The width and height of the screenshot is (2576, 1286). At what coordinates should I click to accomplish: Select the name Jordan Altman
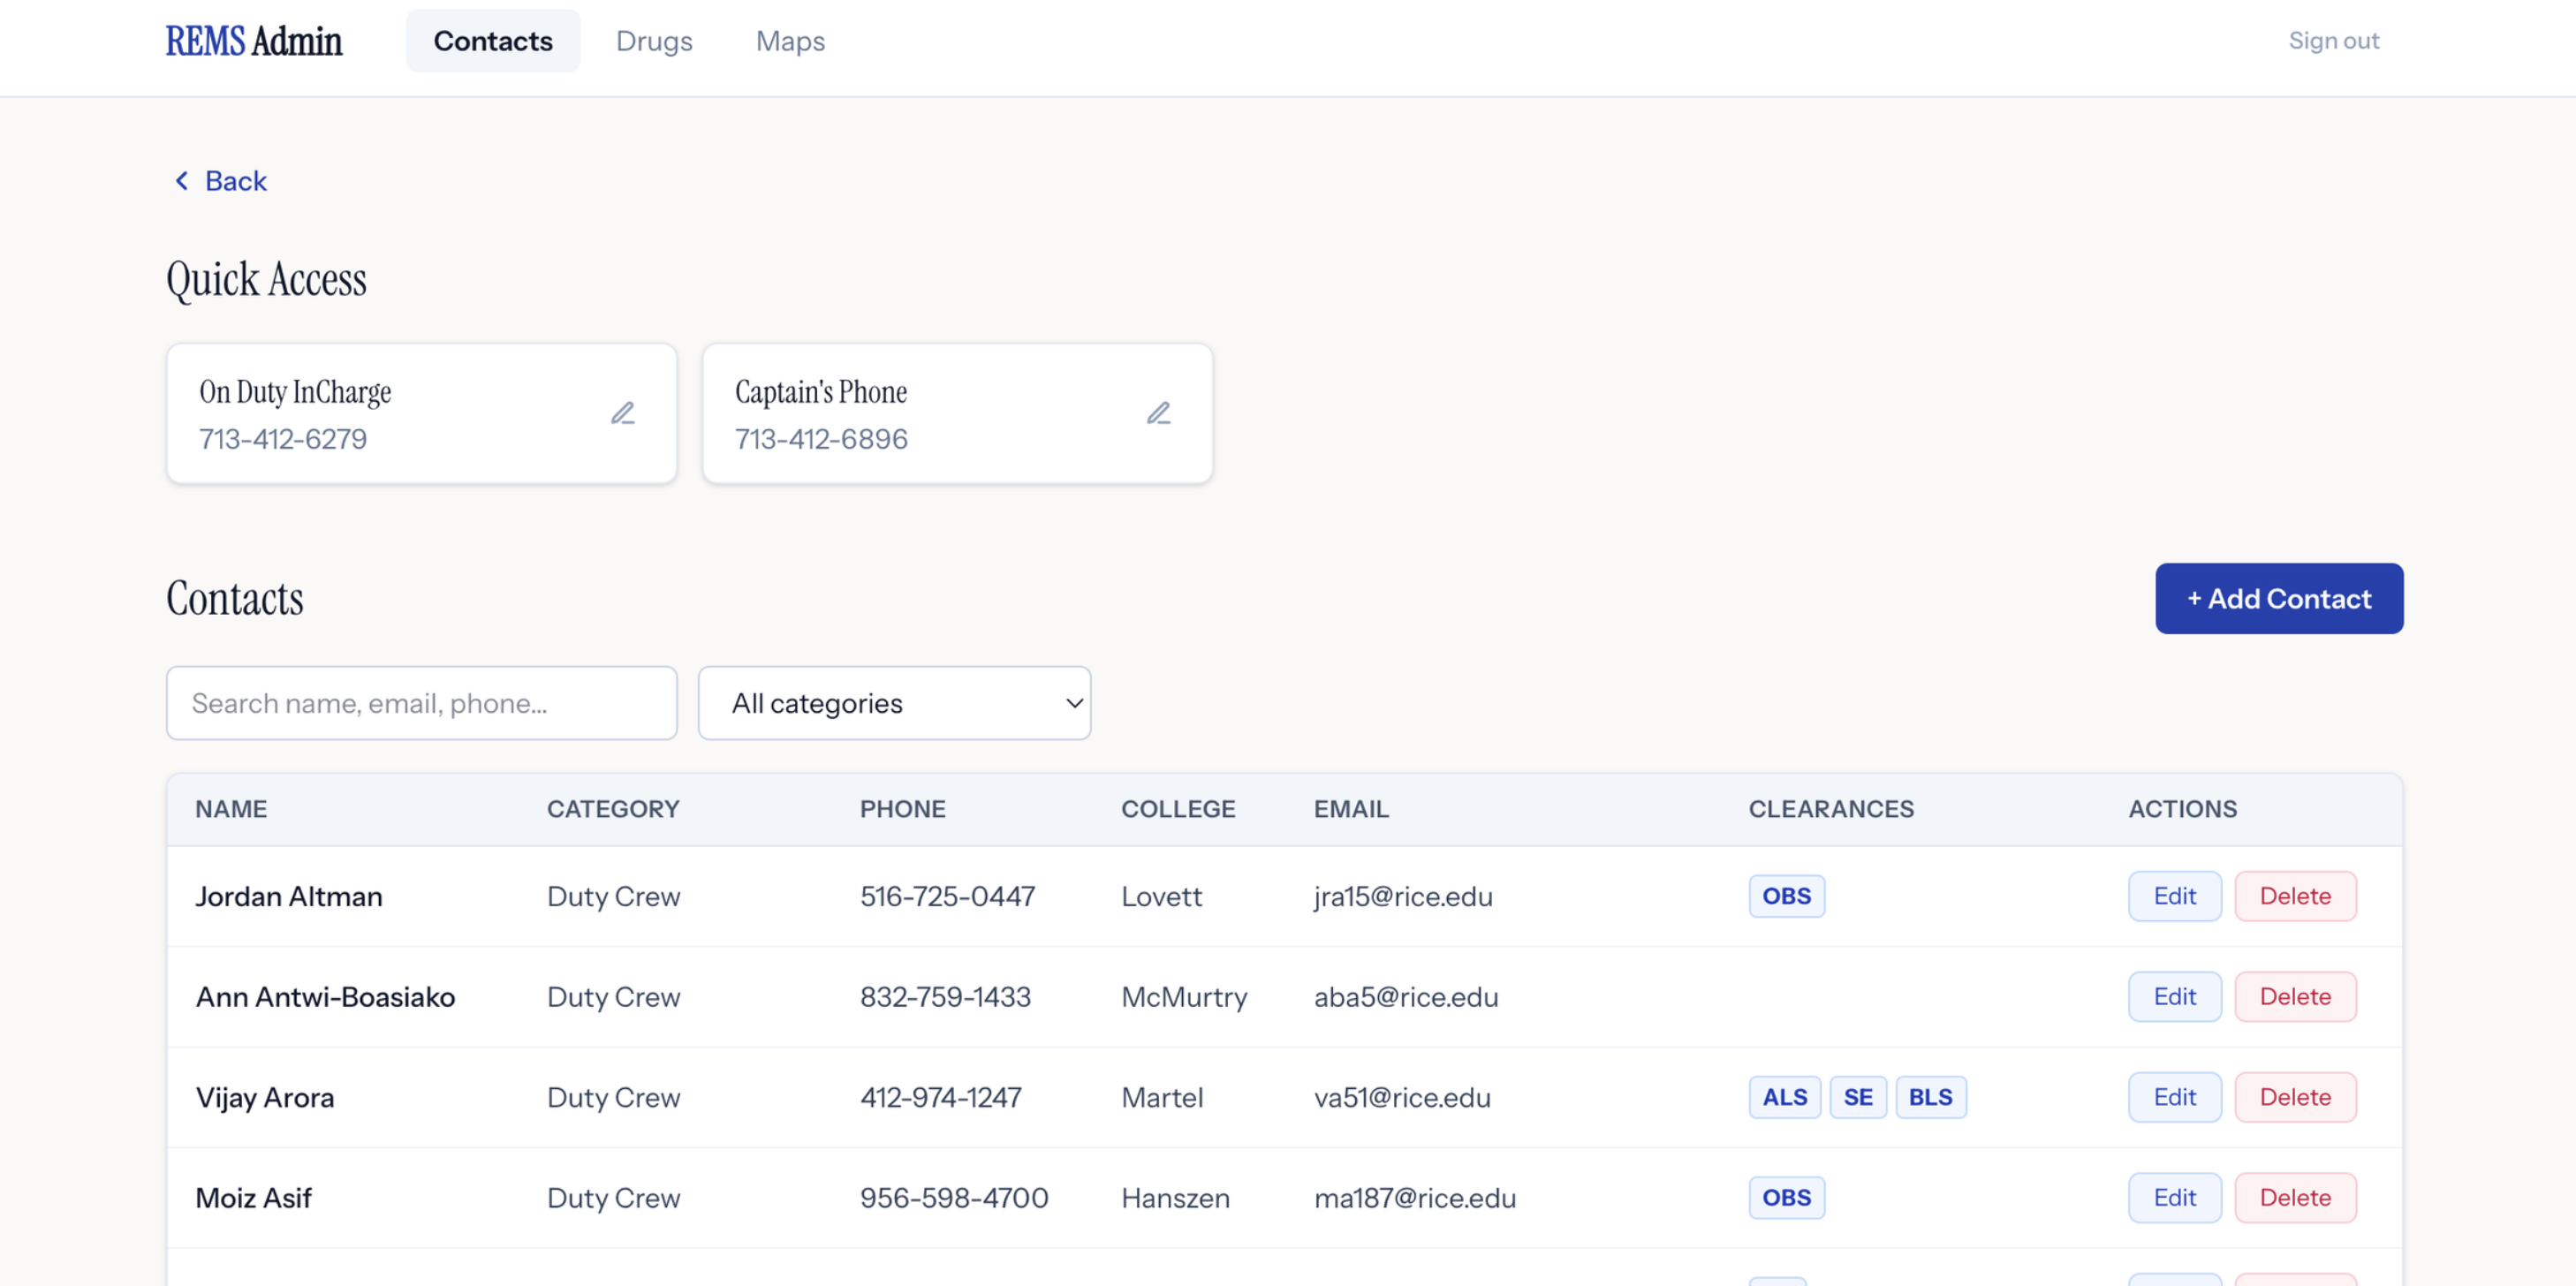click(x=289, y=896)
